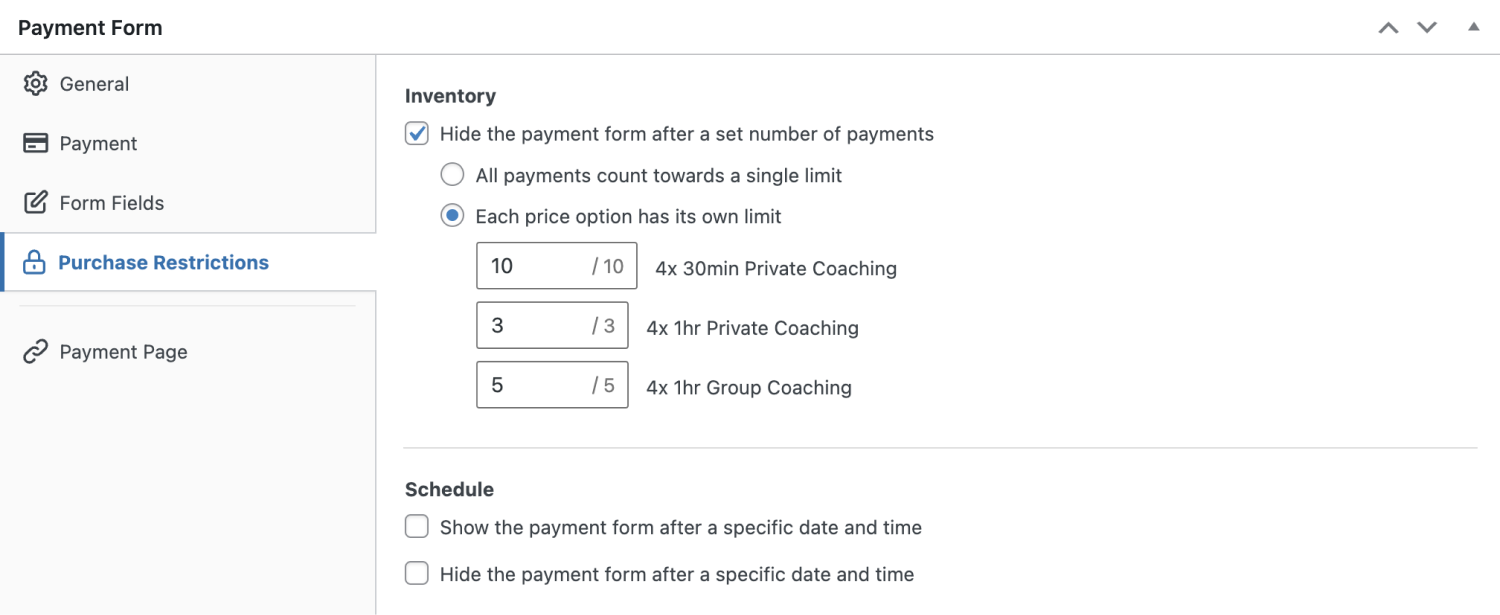This screenshot has width=1500, height=615.
Task: Enable Show the payment form after specific date
Action: (x=417, y=527)
